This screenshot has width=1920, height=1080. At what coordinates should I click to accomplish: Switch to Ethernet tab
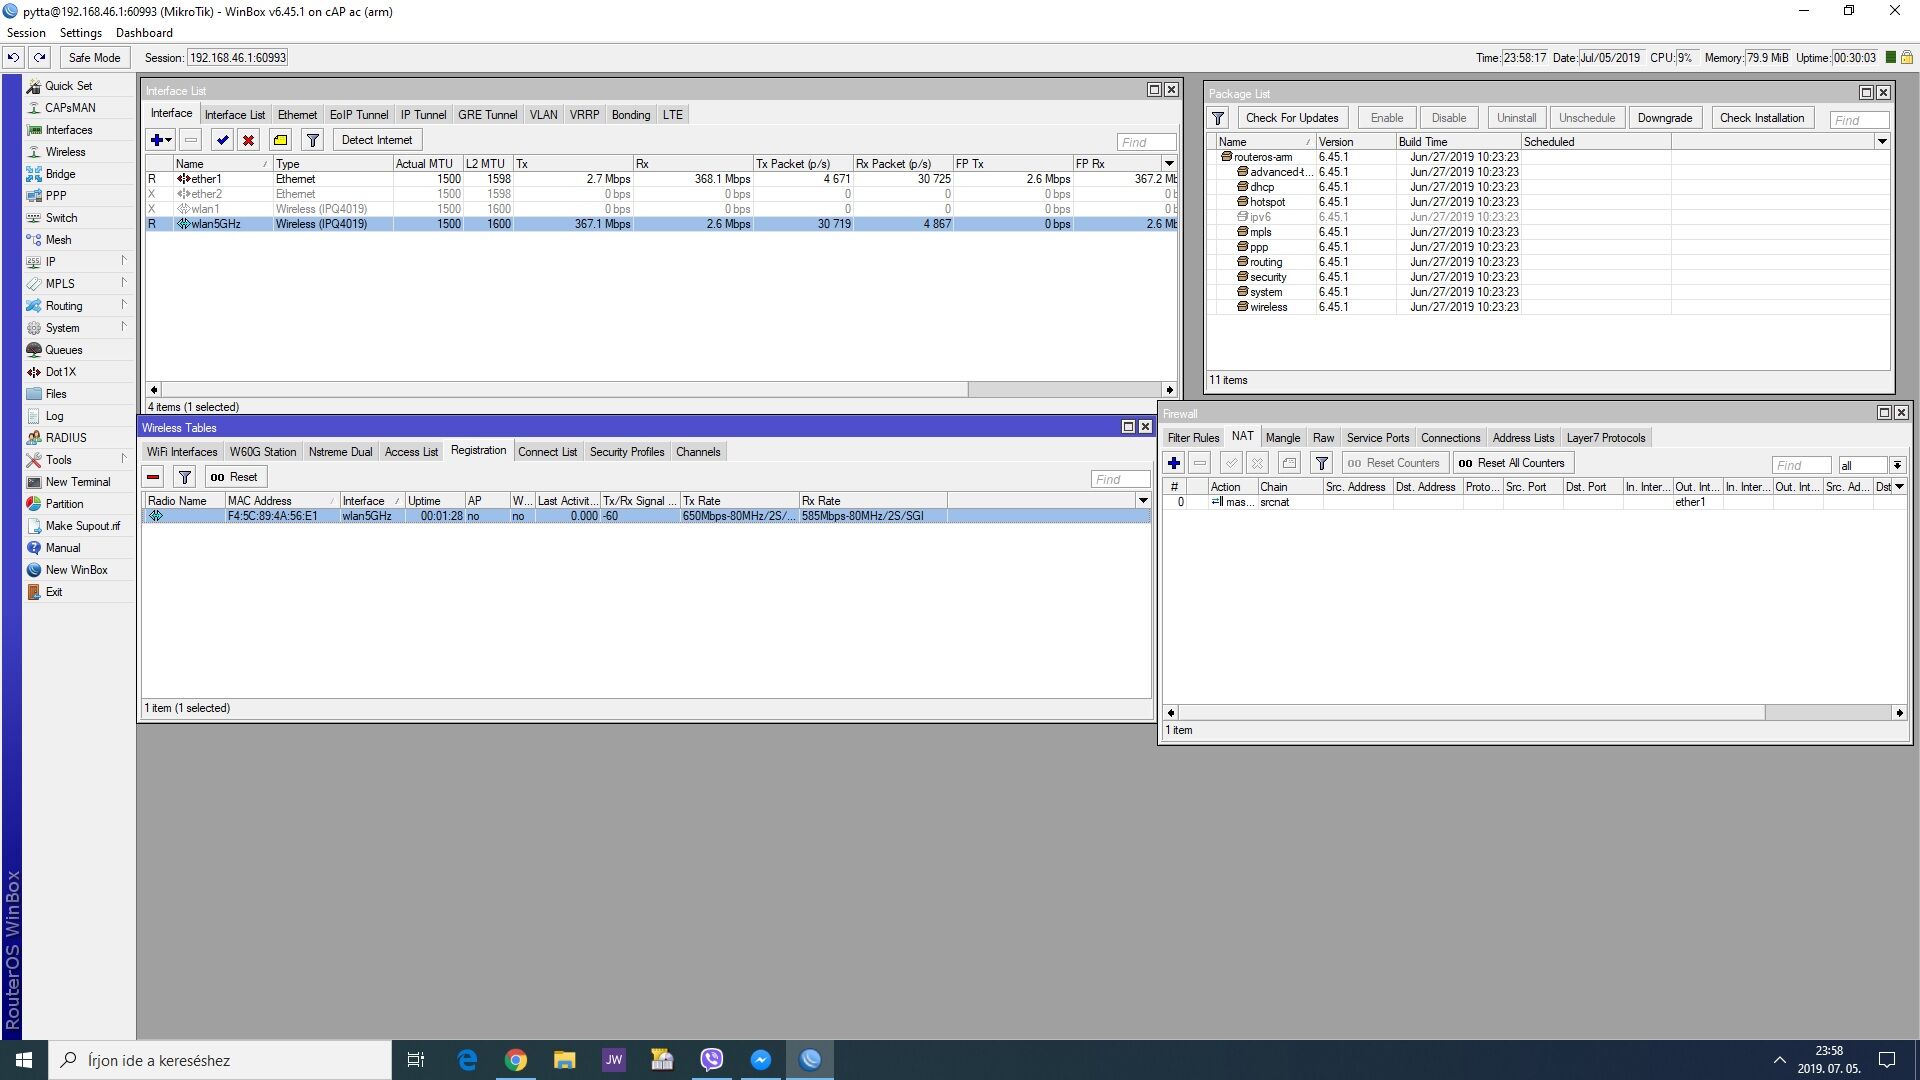[x=297, y=115]
